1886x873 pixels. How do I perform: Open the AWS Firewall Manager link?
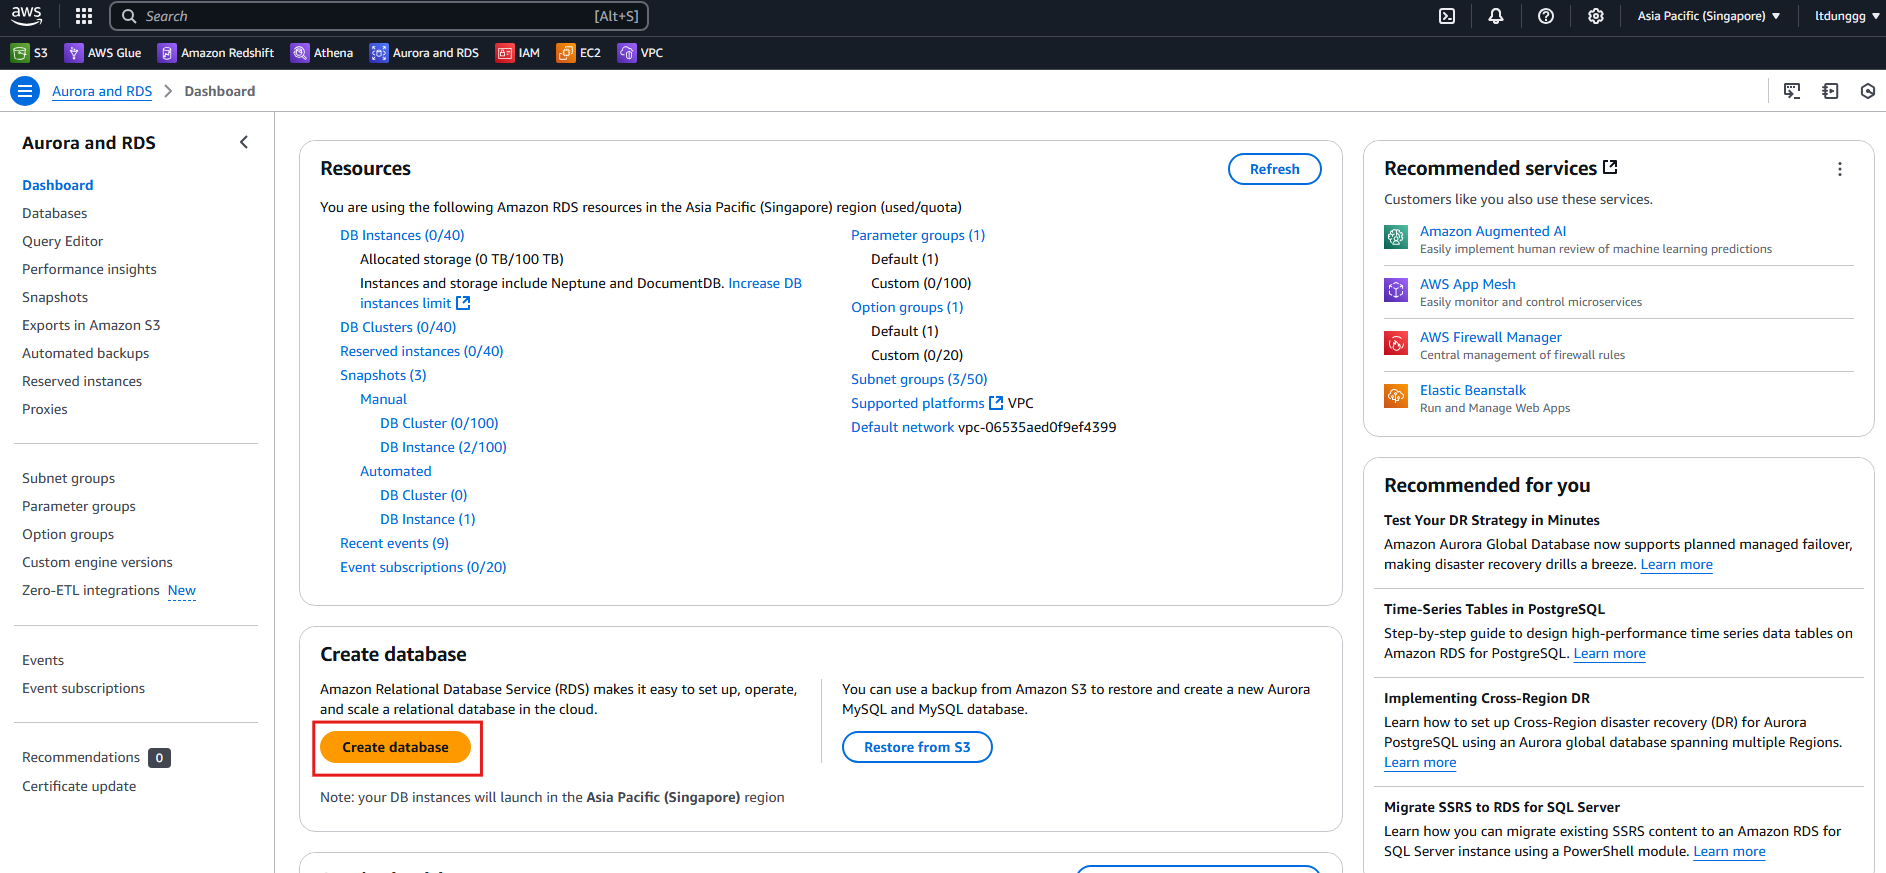coord(1490,337)
